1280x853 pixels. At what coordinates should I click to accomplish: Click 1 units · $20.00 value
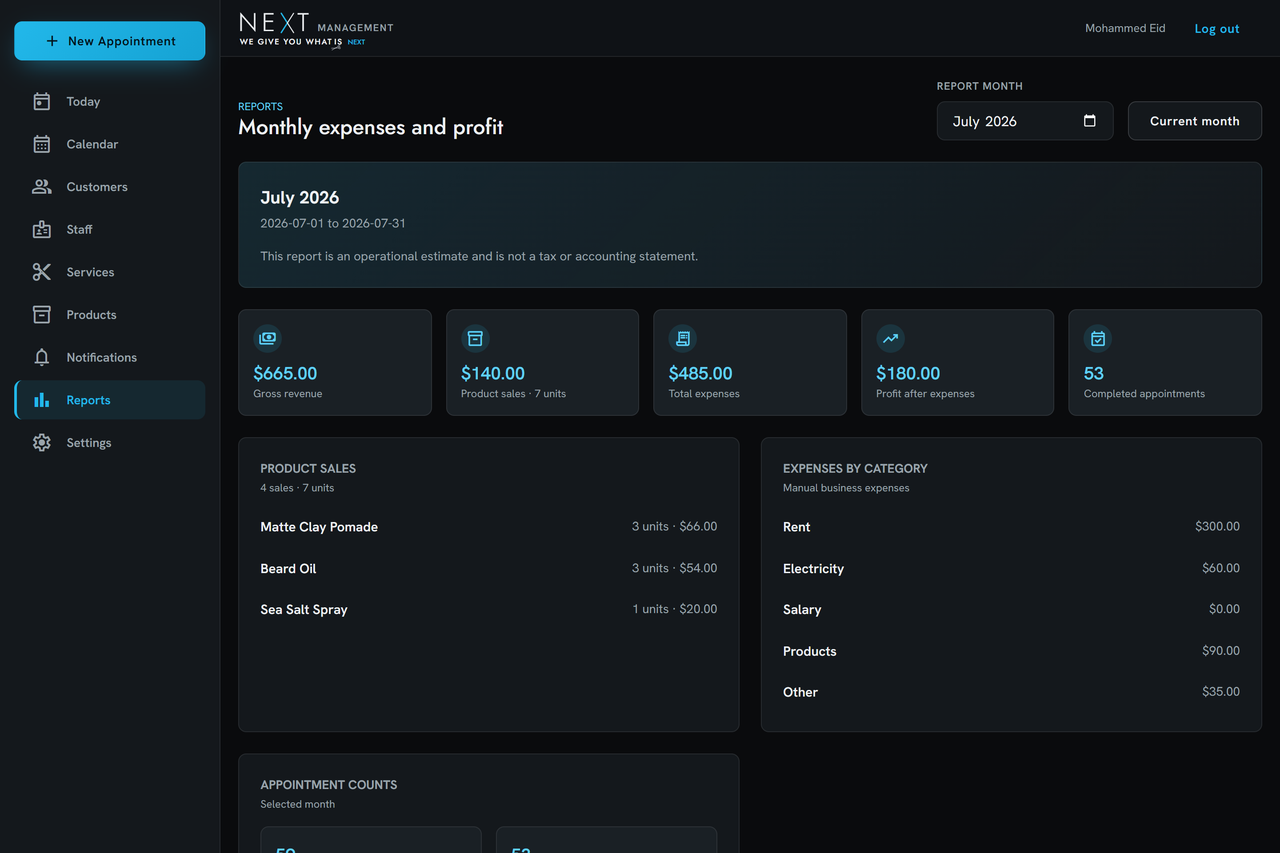(675, 608)
